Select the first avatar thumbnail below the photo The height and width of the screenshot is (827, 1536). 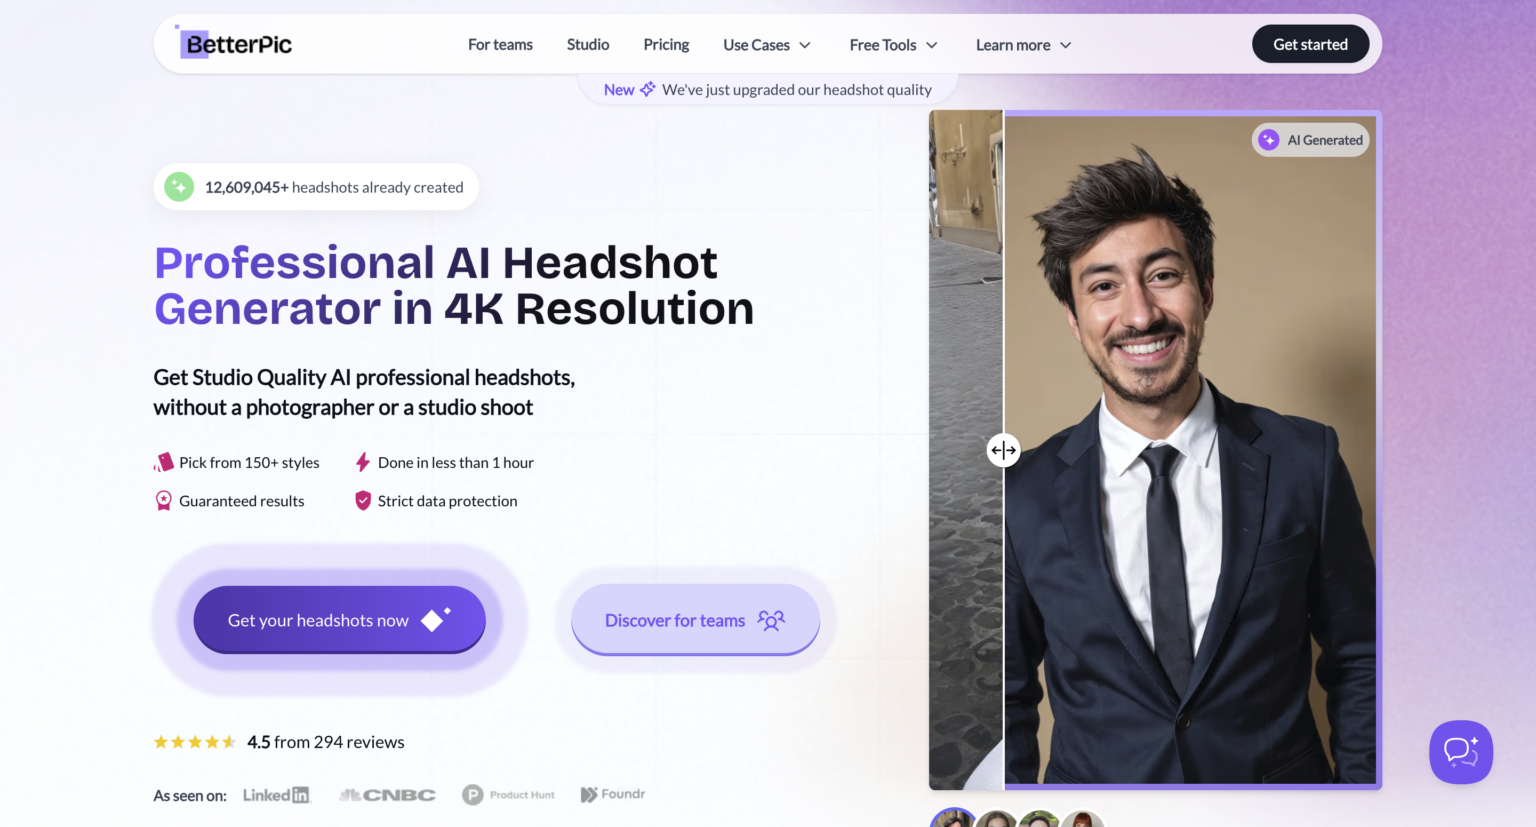click(953, 820)
